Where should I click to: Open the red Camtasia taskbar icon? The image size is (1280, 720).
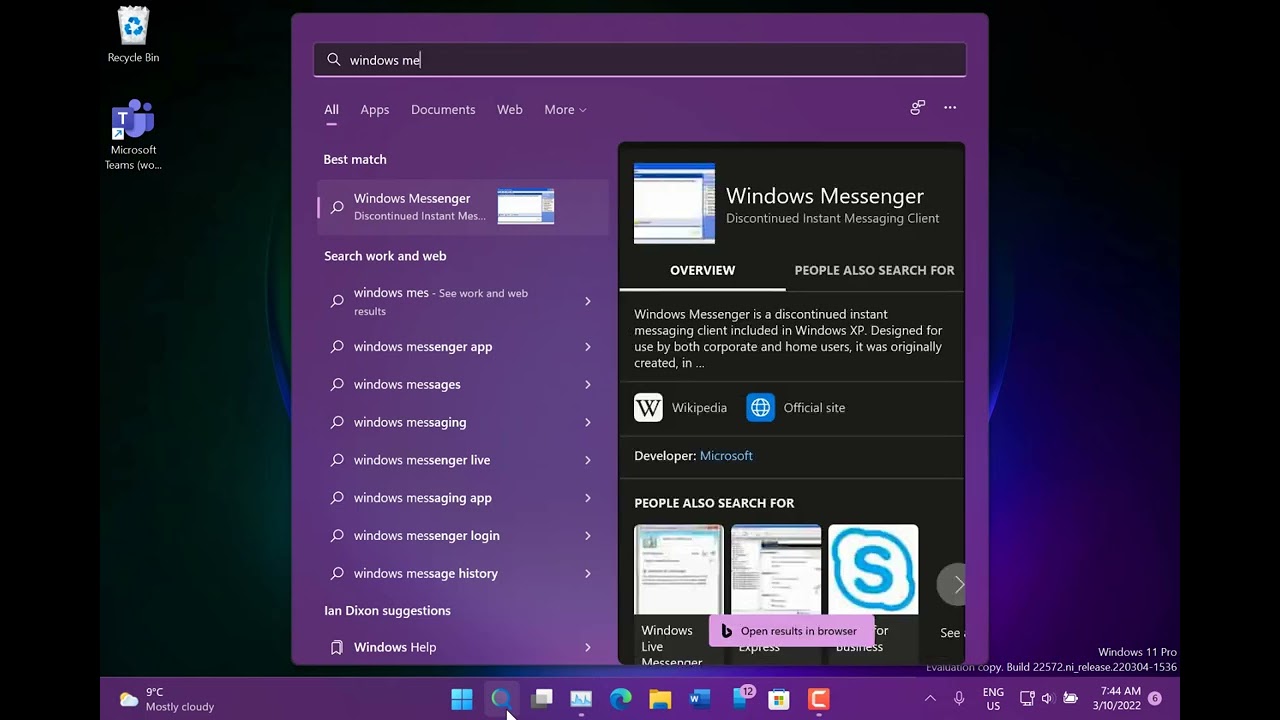[819, 699]
